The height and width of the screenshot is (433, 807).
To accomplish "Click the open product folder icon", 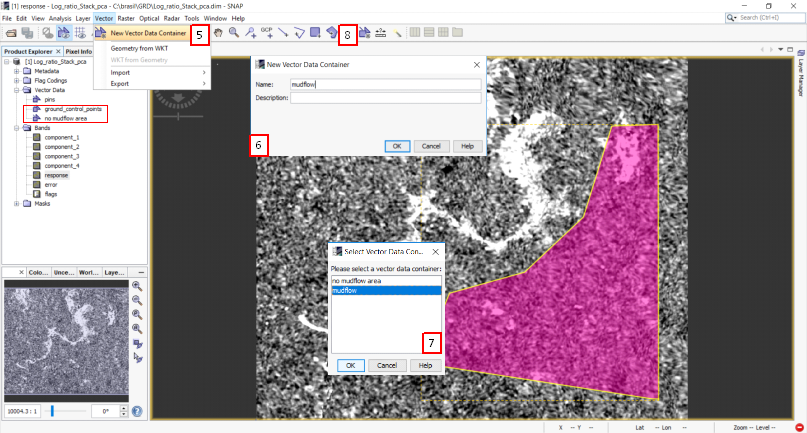I will 11,33.
